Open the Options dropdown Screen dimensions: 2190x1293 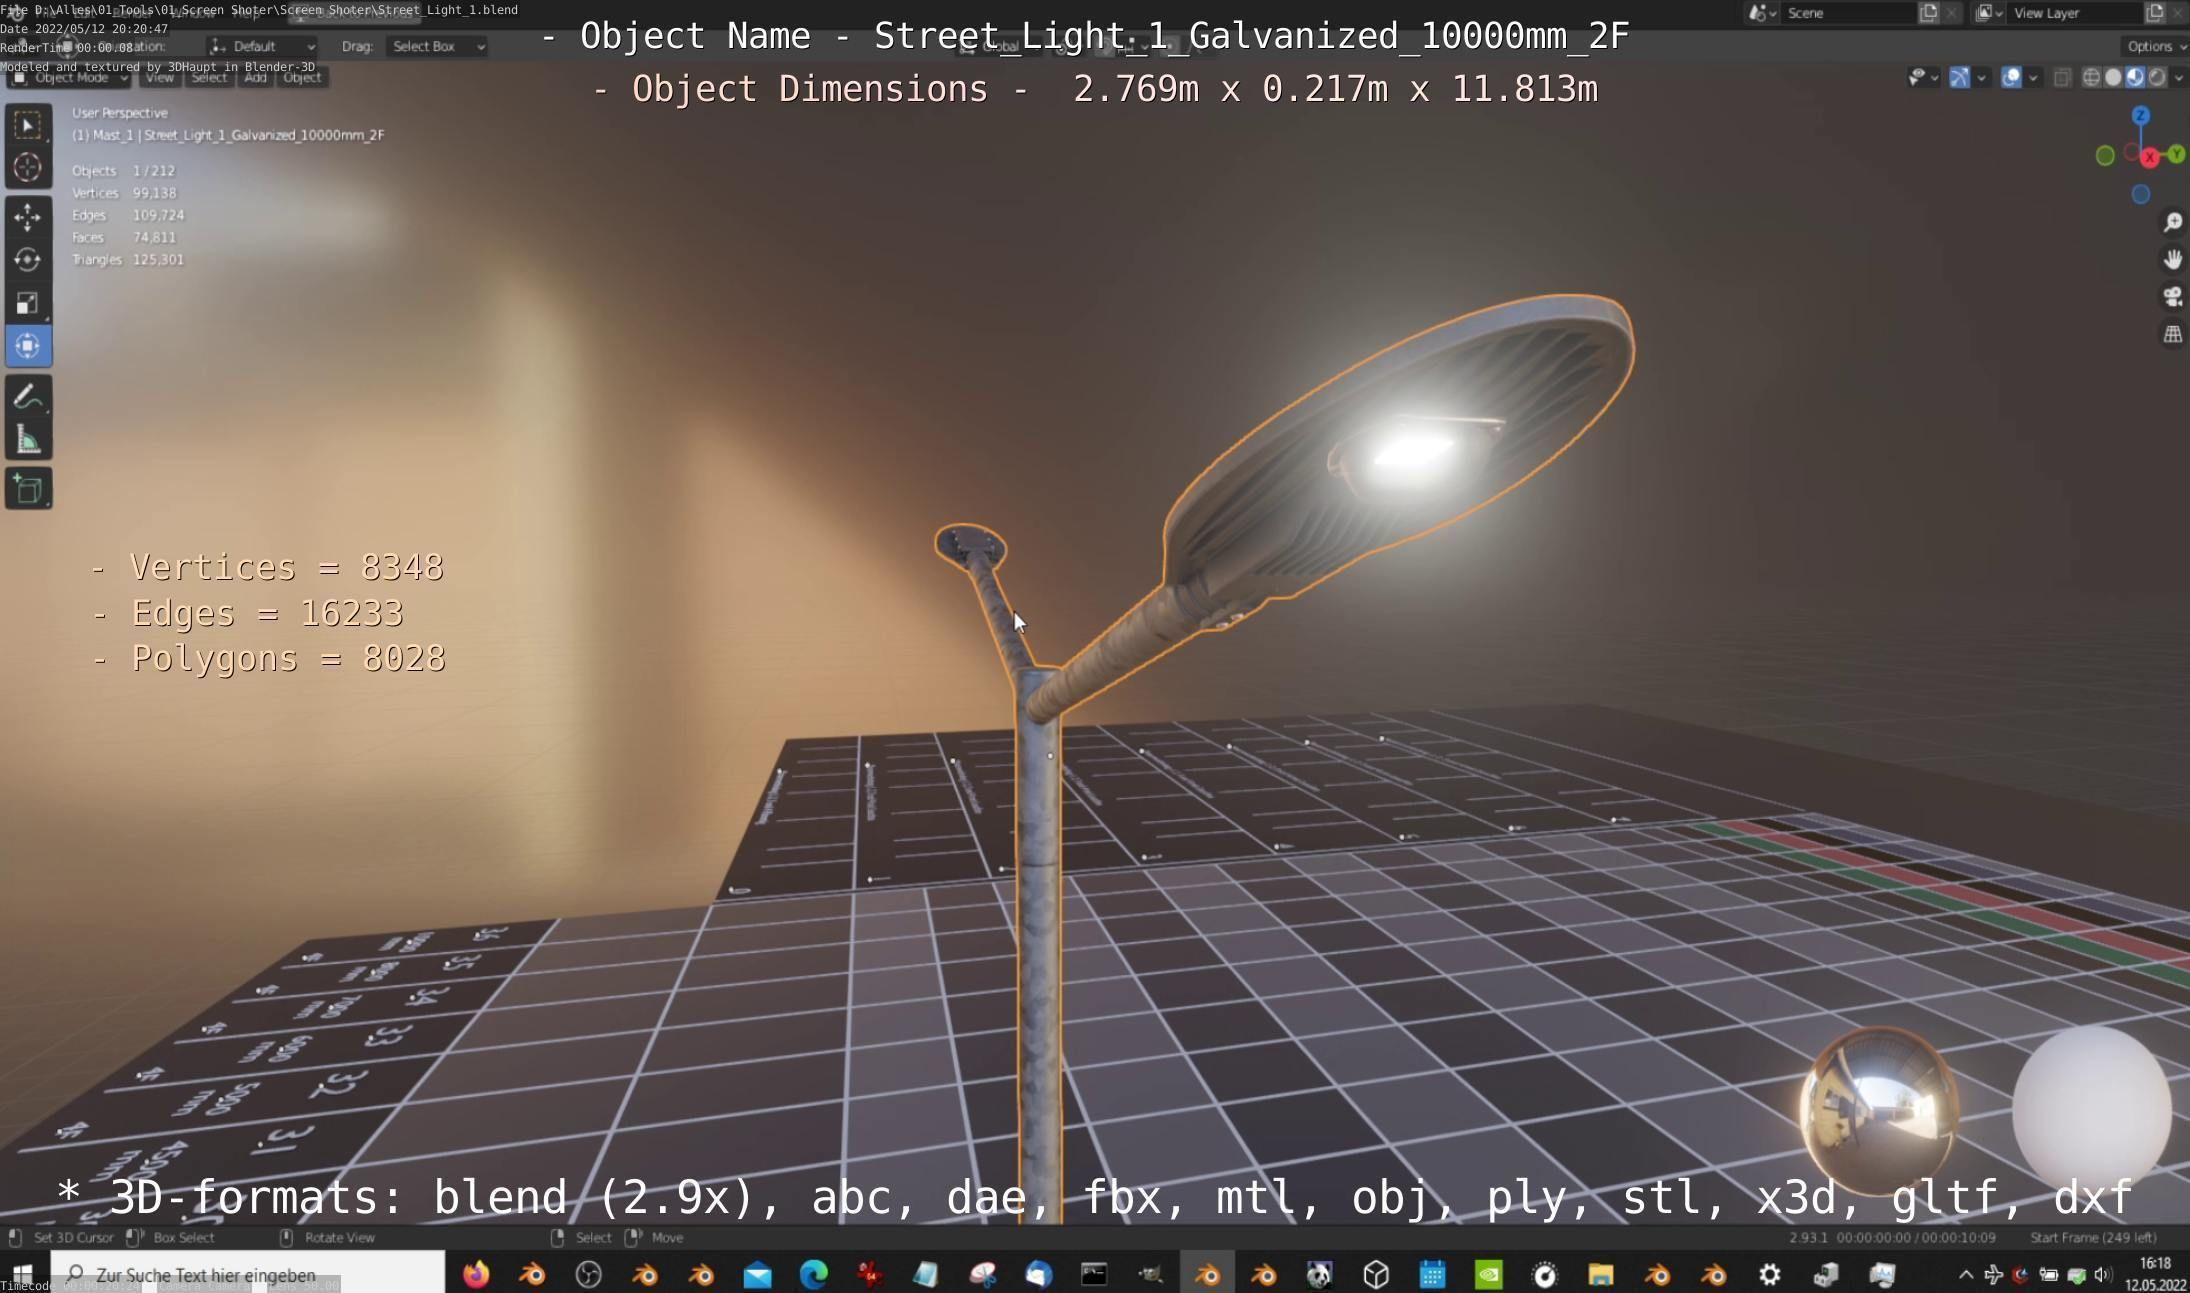click(x=2154, y=46)
